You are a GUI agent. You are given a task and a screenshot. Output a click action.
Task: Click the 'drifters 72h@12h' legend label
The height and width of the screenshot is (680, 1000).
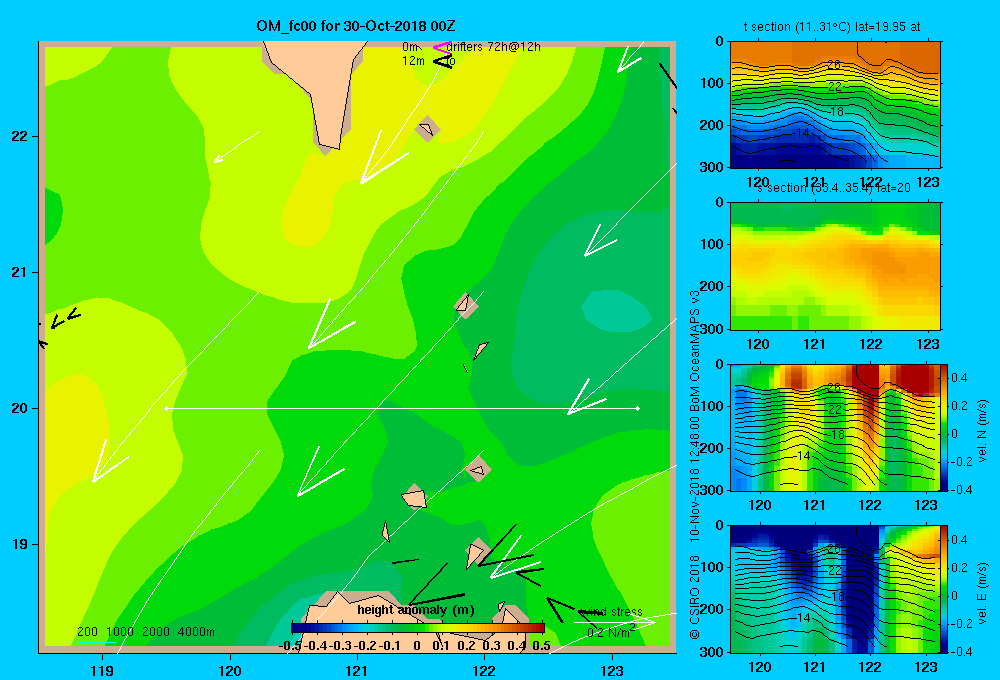point(494,47)
